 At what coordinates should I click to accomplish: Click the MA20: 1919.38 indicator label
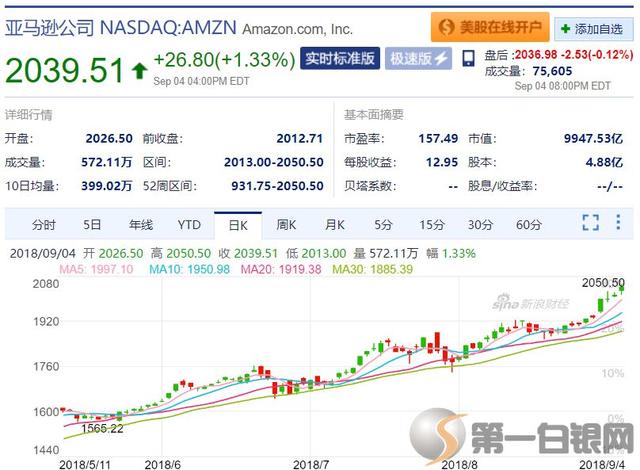(281, 269)
